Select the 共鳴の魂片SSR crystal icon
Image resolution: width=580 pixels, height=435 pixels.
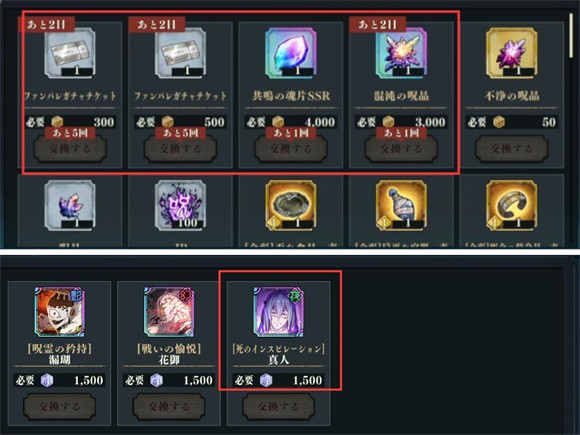(x=291, y=53)
